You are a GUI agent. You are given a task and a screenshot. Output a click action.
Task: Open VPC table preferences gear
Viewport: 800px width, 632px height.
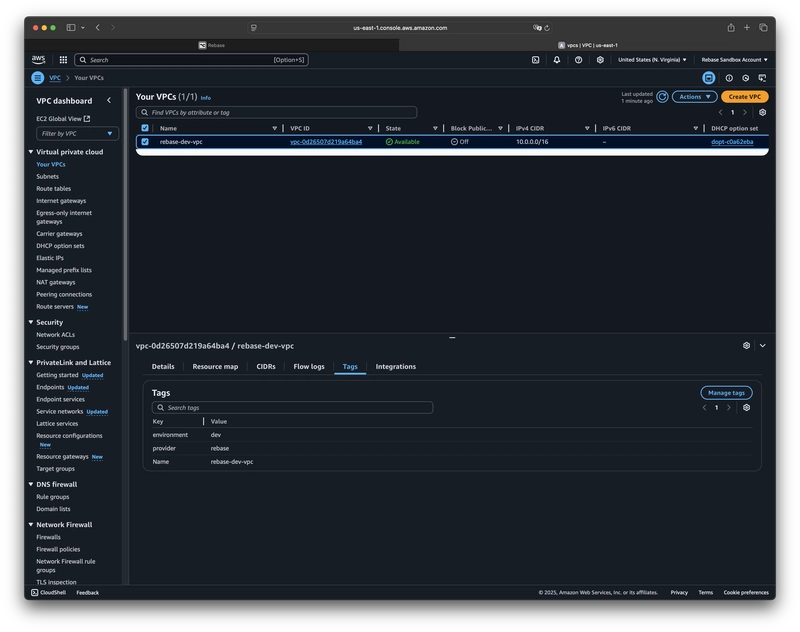[x=762, y=112]
